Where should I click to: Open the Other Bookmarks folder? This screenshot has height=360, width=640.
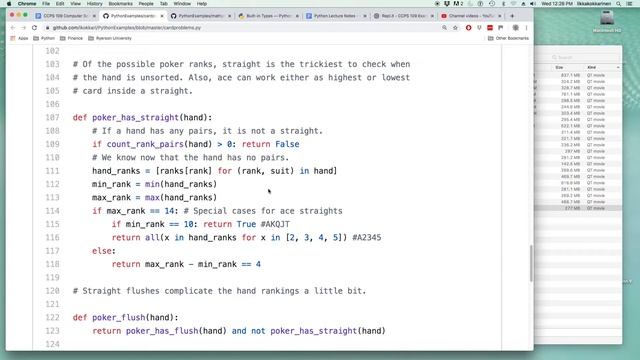pyautogui.click(x=508, y=38)
